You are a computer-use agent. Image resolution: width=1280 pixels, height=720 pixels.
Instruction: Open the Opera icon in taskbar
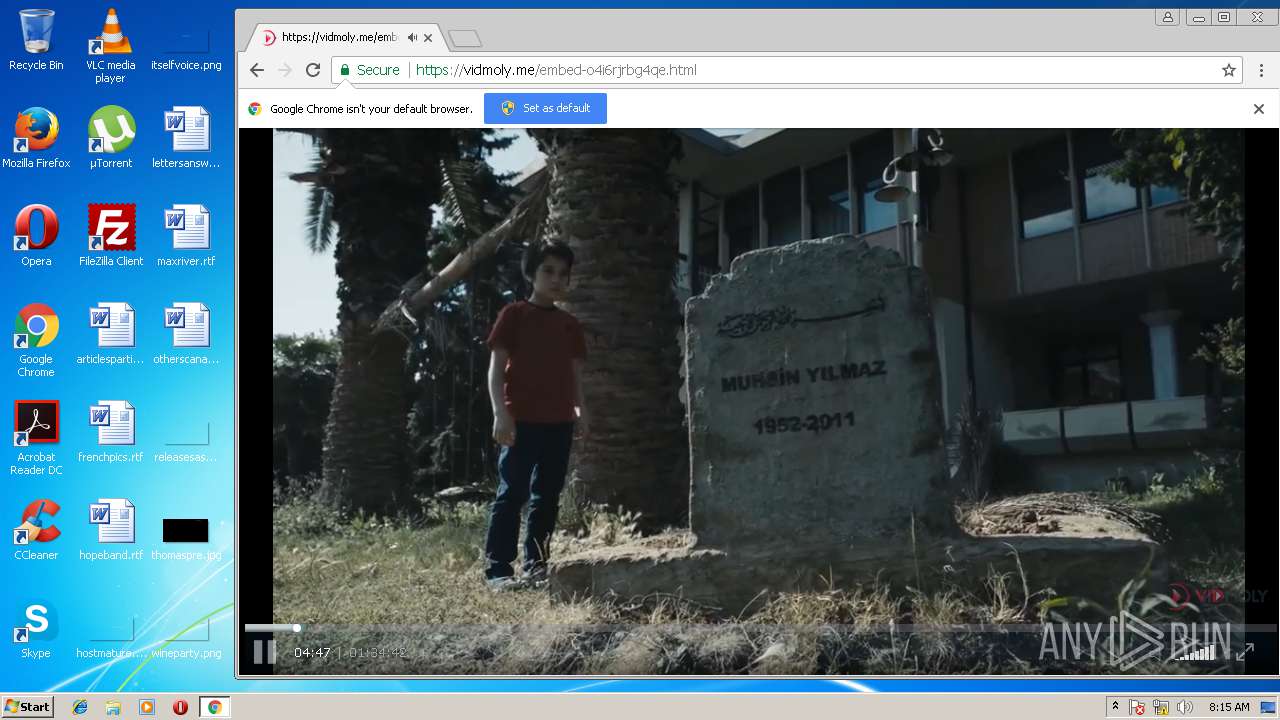click(180, 707)
